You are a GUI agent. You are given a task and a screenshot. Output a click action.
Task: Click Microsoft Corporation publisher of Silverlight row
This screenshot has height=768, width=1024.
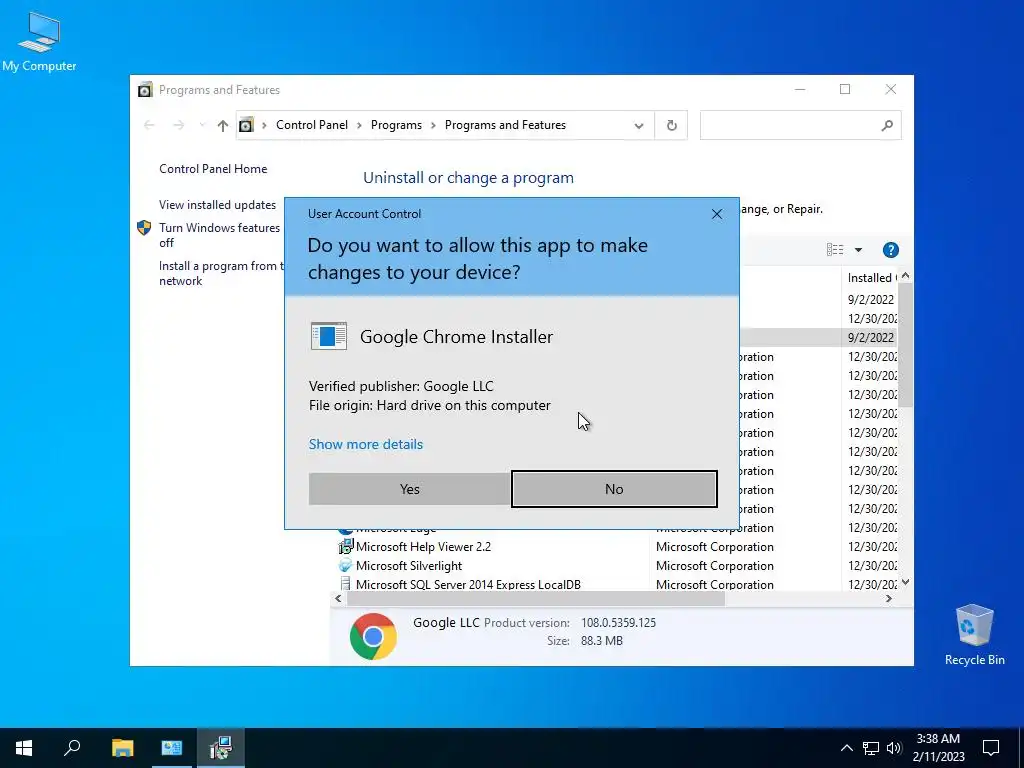[714, 566]
